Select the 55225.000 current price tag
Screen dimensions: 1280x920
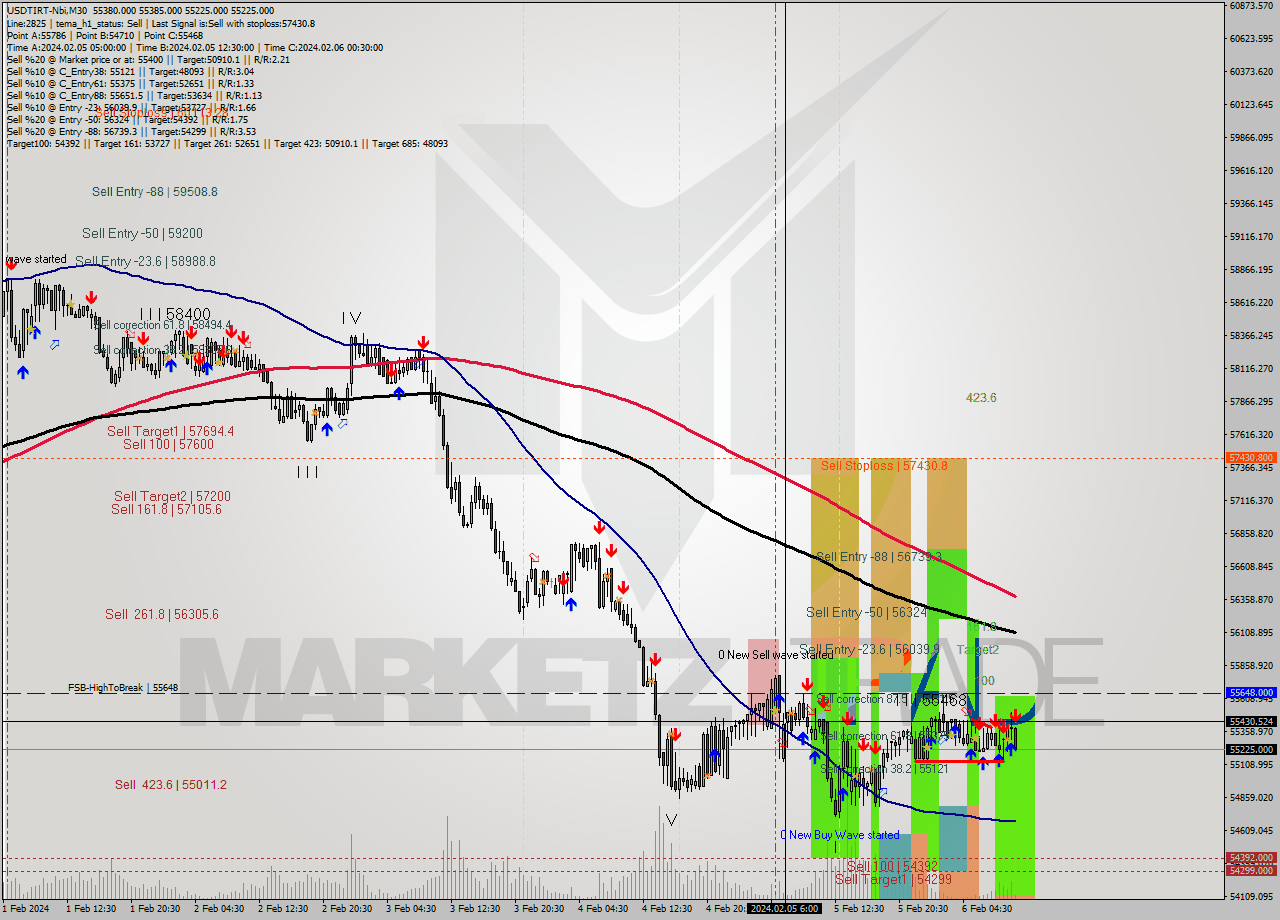[1250, 749]
